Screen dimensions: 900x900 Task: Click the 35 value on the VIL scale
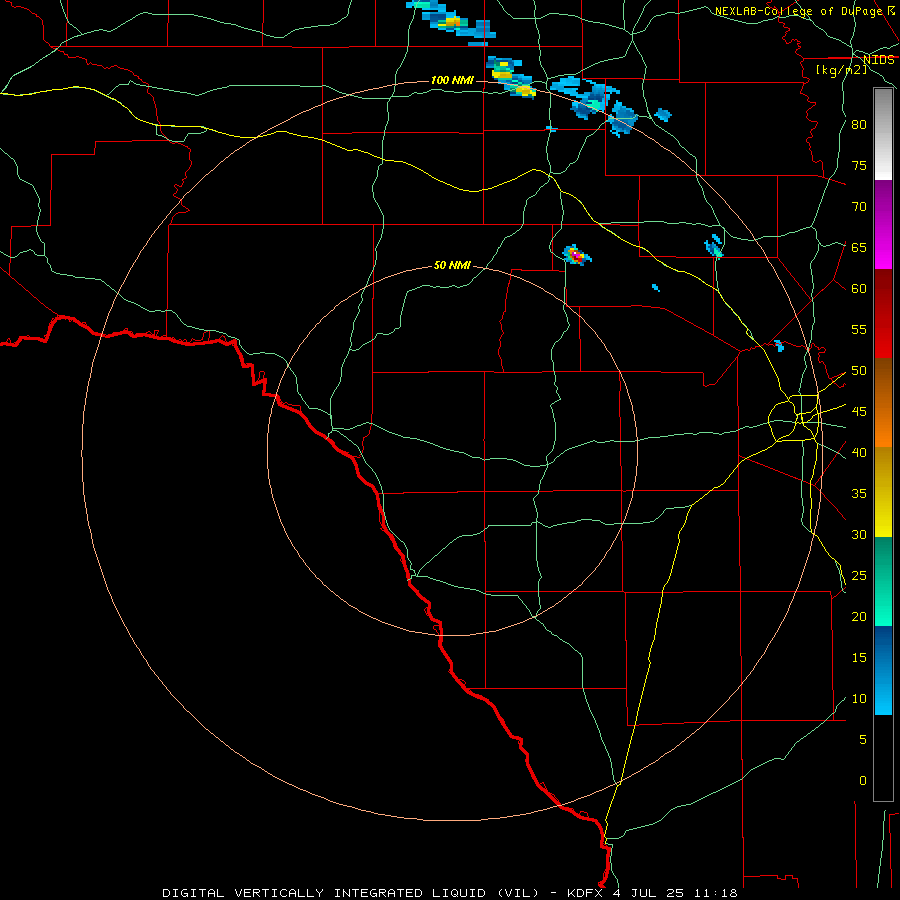click(859, 494)
